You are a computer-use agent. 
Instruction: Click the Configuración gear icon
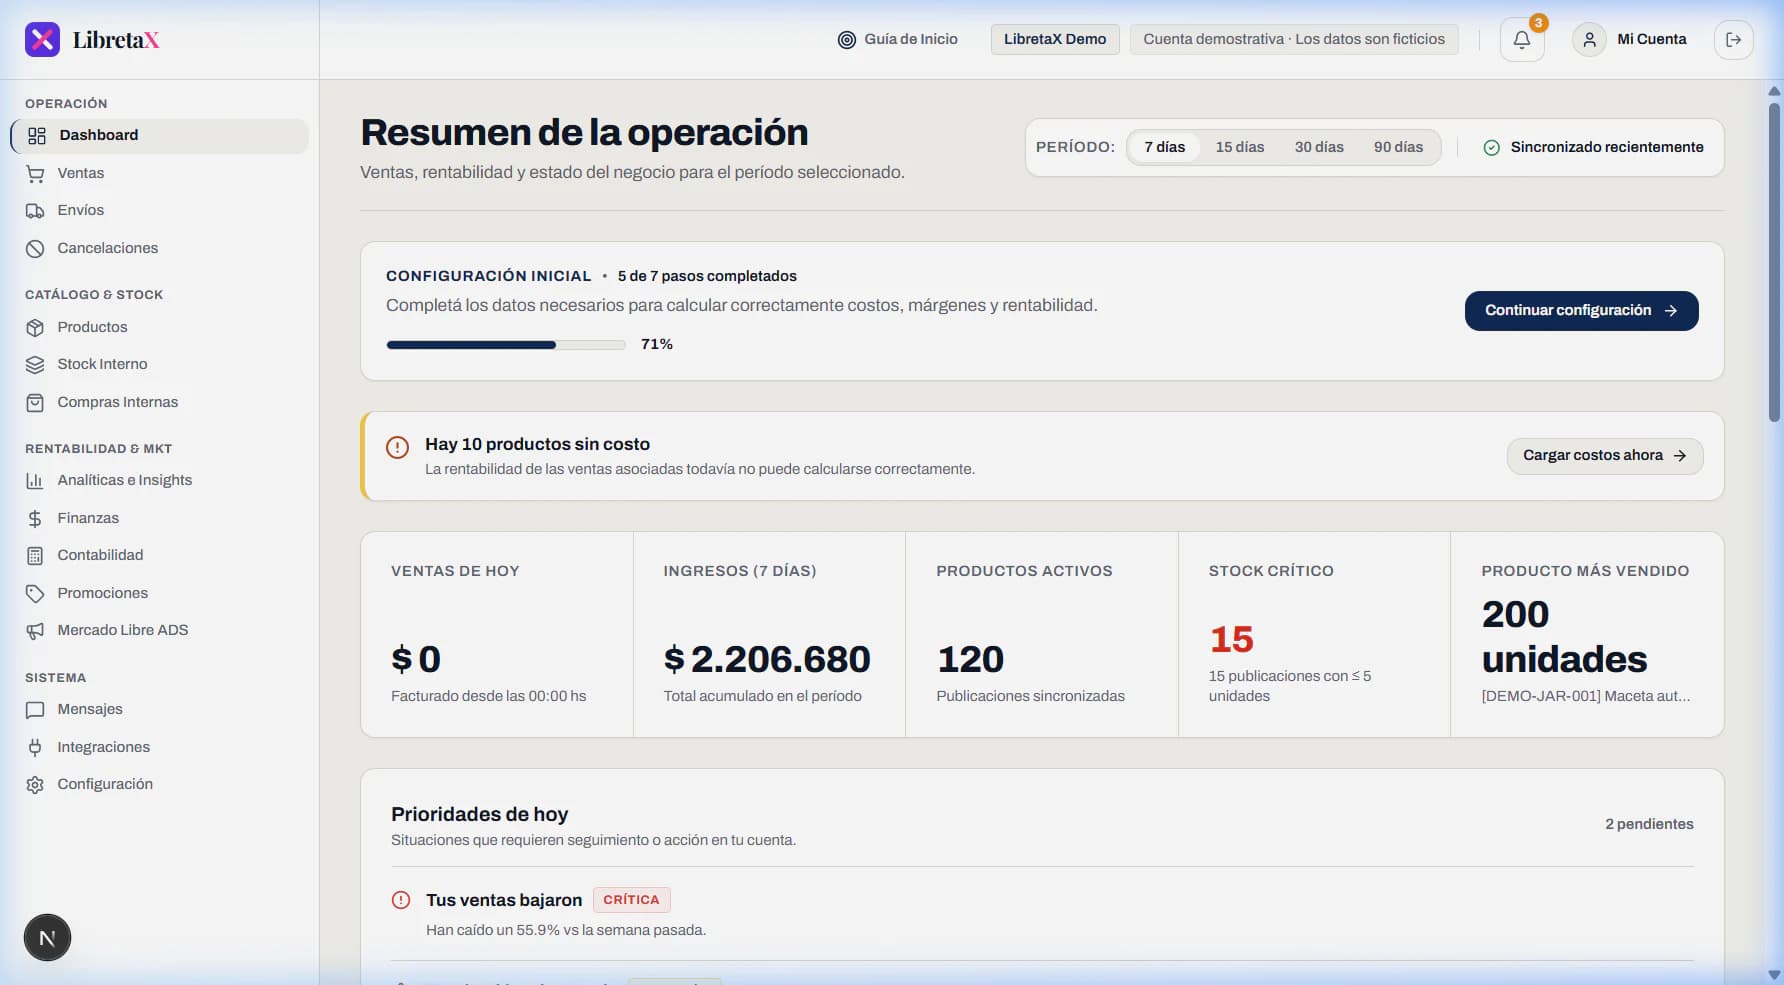point(35,785)
